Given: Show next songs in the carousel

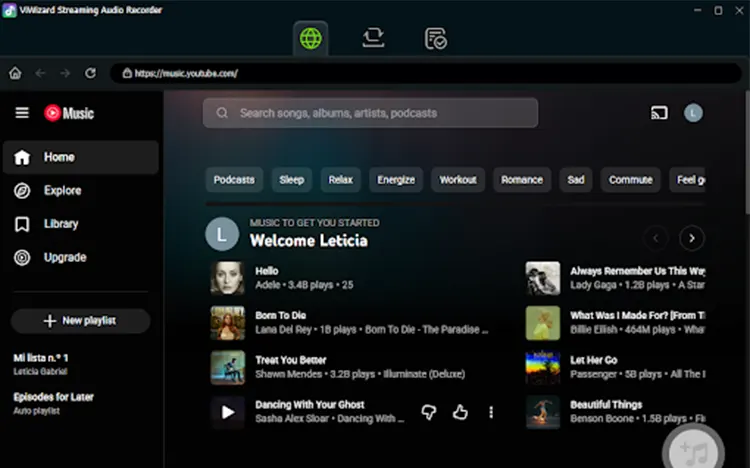Looking at the screenshot, I should [x=692, y=238].
